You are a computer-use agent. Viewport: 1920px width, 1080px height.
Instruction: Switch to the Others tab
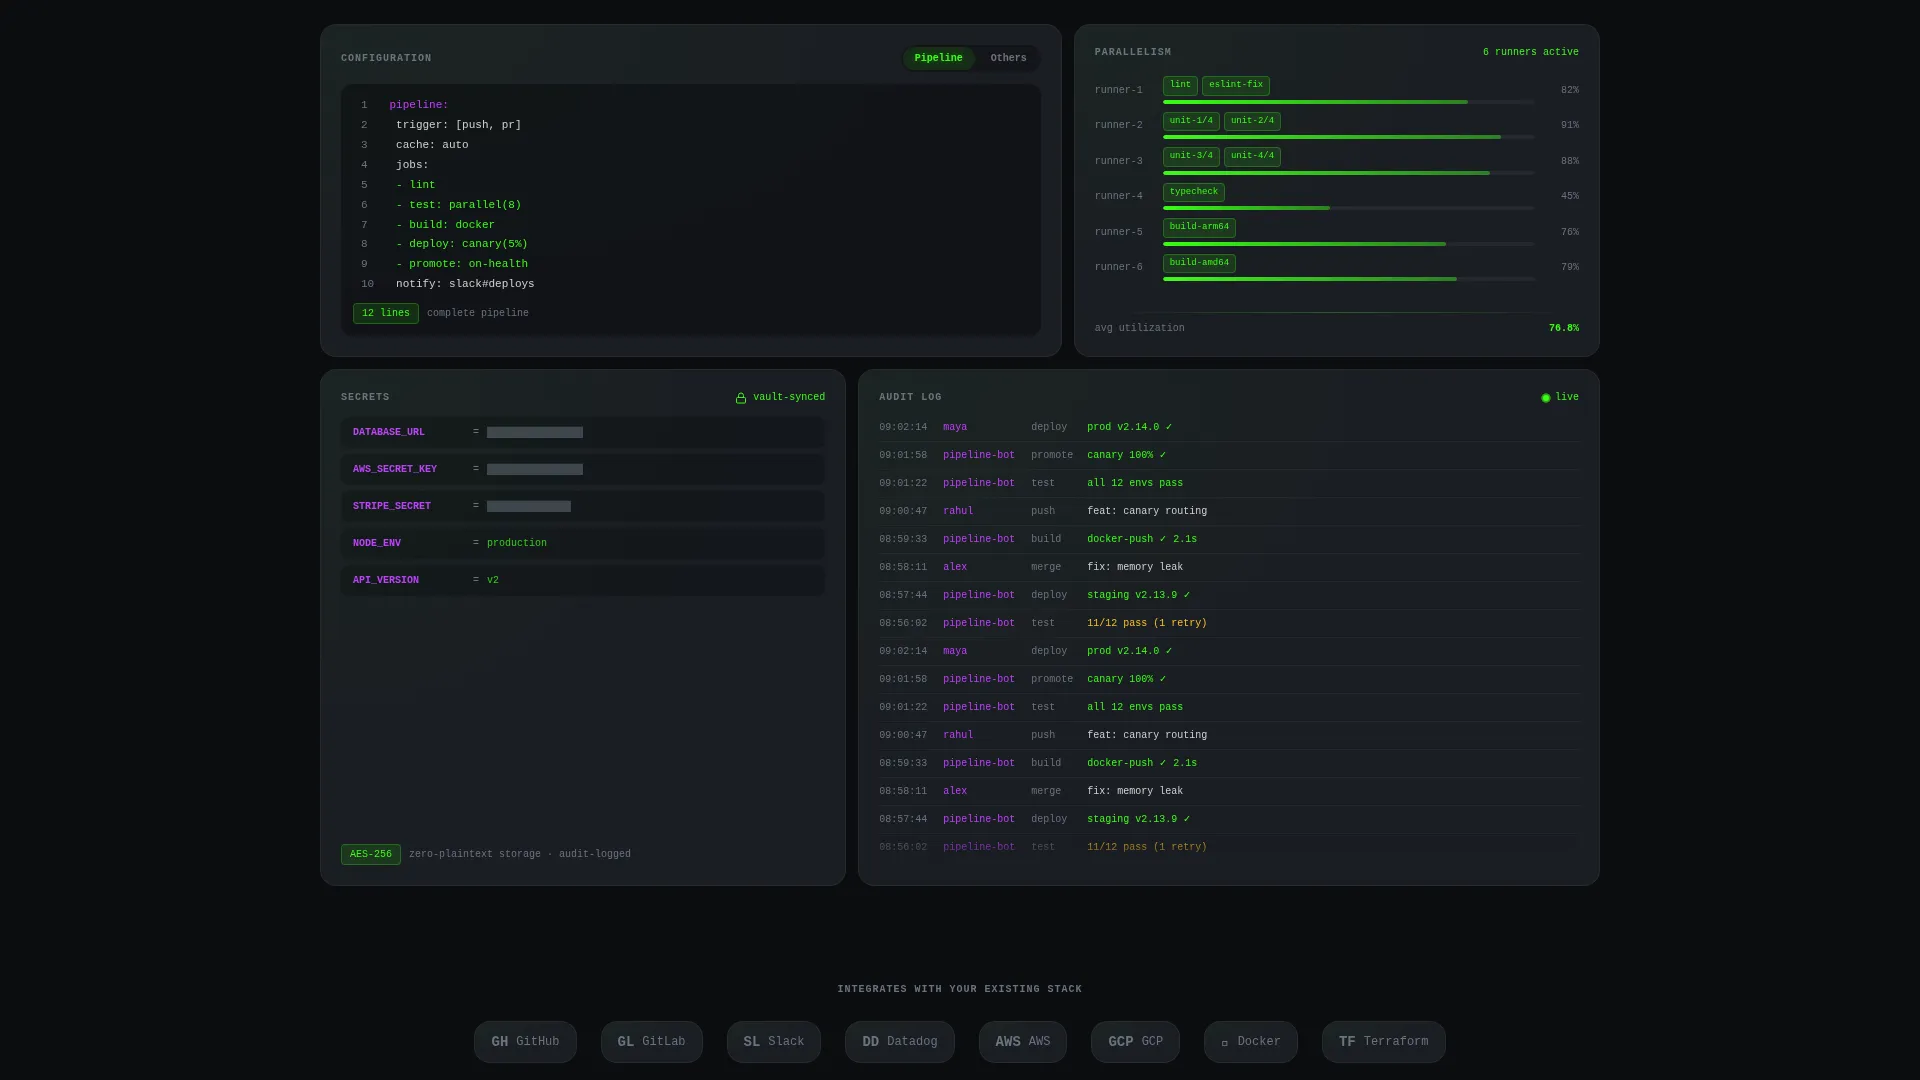[x=1008, y=58]
